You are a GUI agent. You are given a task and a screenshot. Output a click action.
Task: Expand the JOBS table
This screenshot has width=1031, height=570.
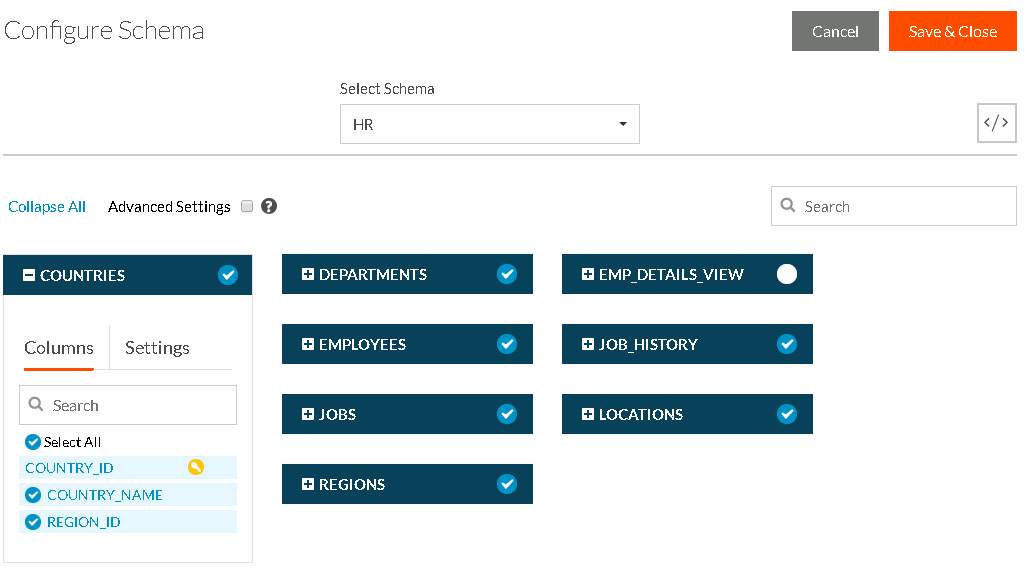tap(308, 414)
